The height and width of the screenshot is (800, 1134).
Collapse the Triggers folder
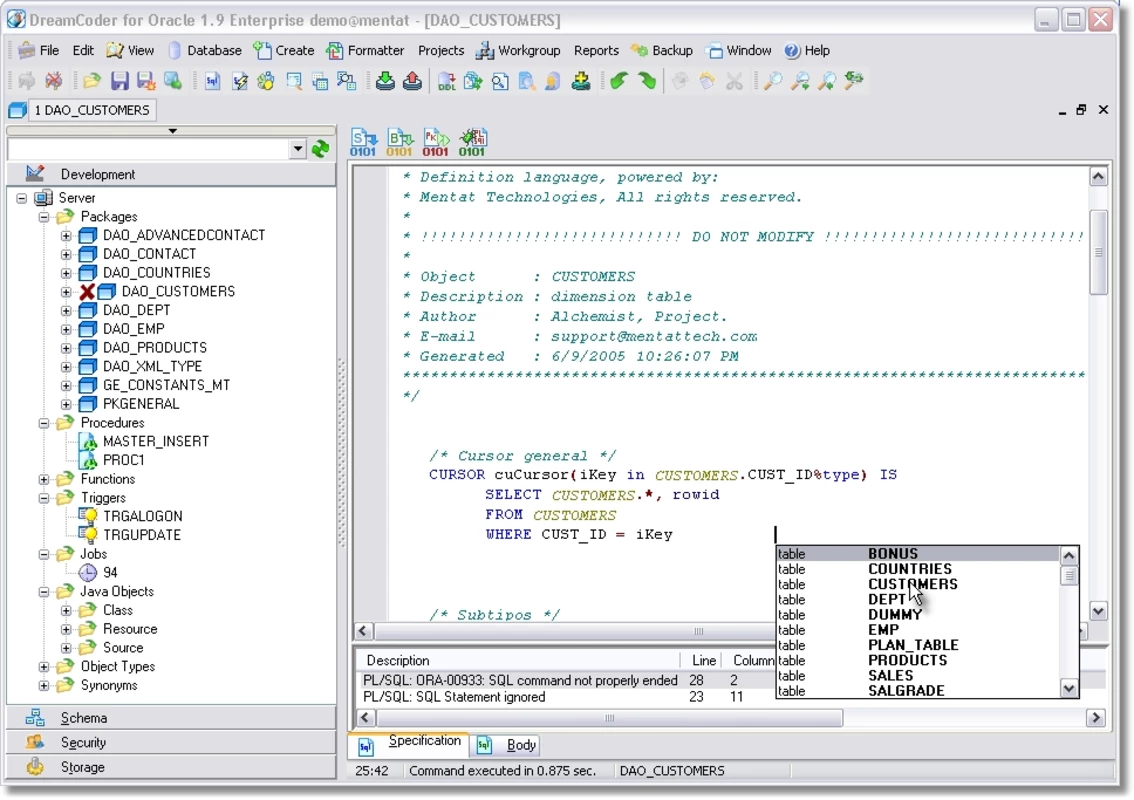(x=44, y=498)
